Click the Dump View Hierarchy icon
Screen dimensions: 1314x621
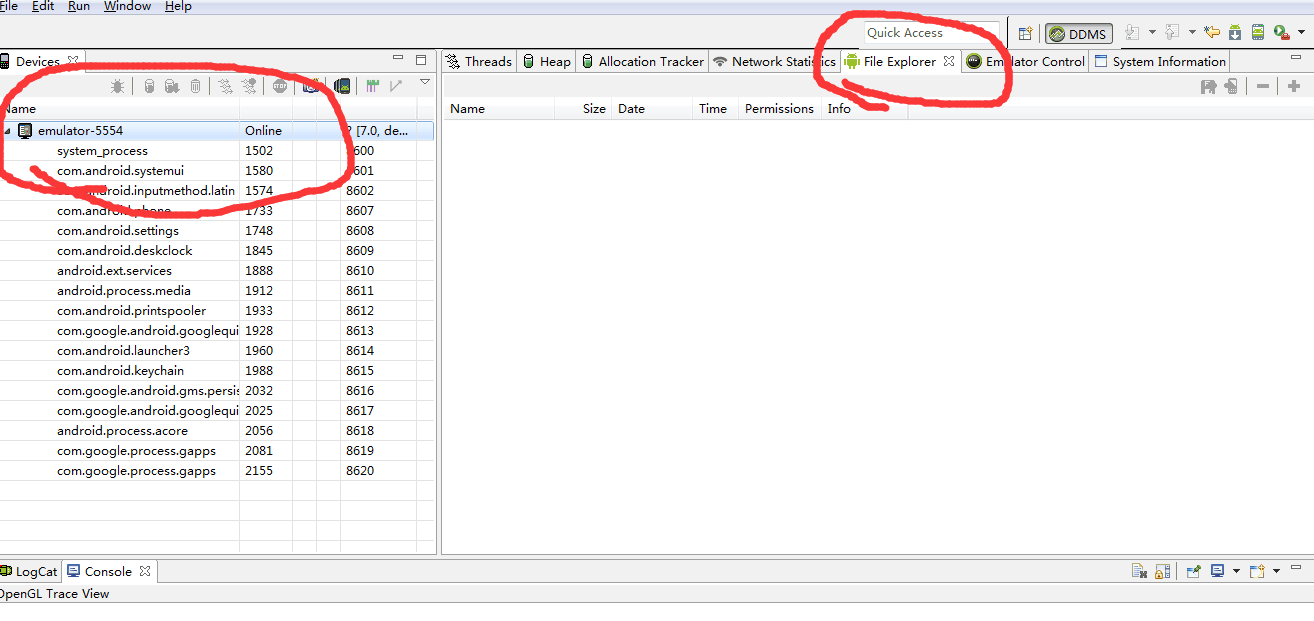click(342, 87)
